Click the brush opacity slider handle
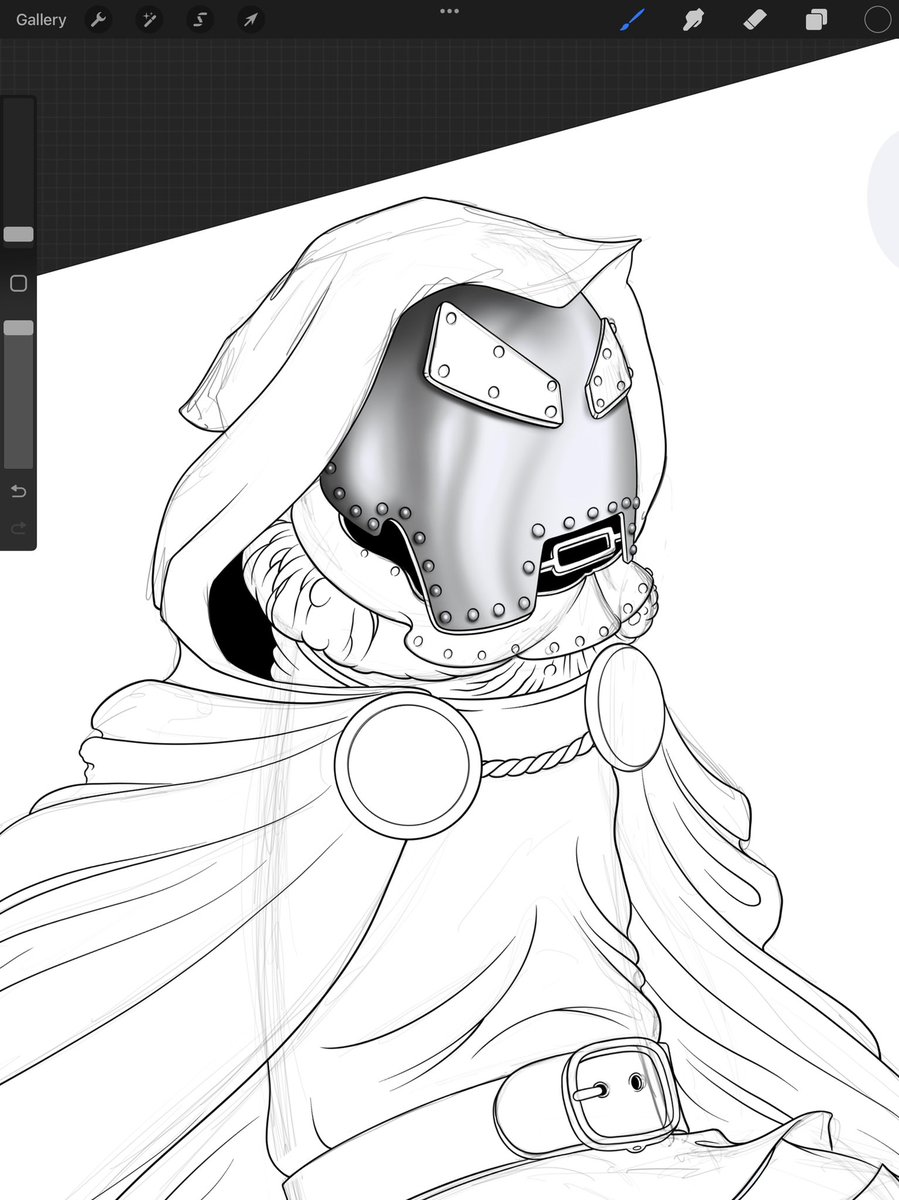This screenshot has height=1200, width=899. coord(18,328)
